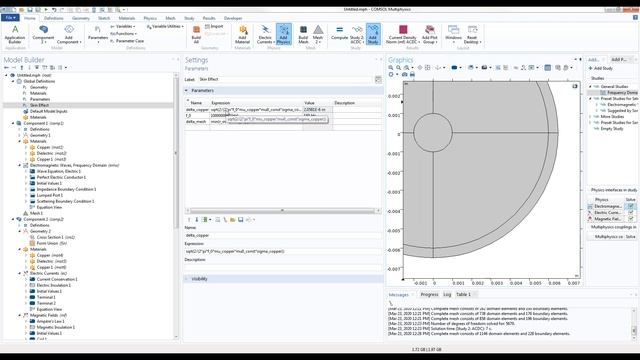Switch to the Results ribbon tab

(x=209, y=18)
